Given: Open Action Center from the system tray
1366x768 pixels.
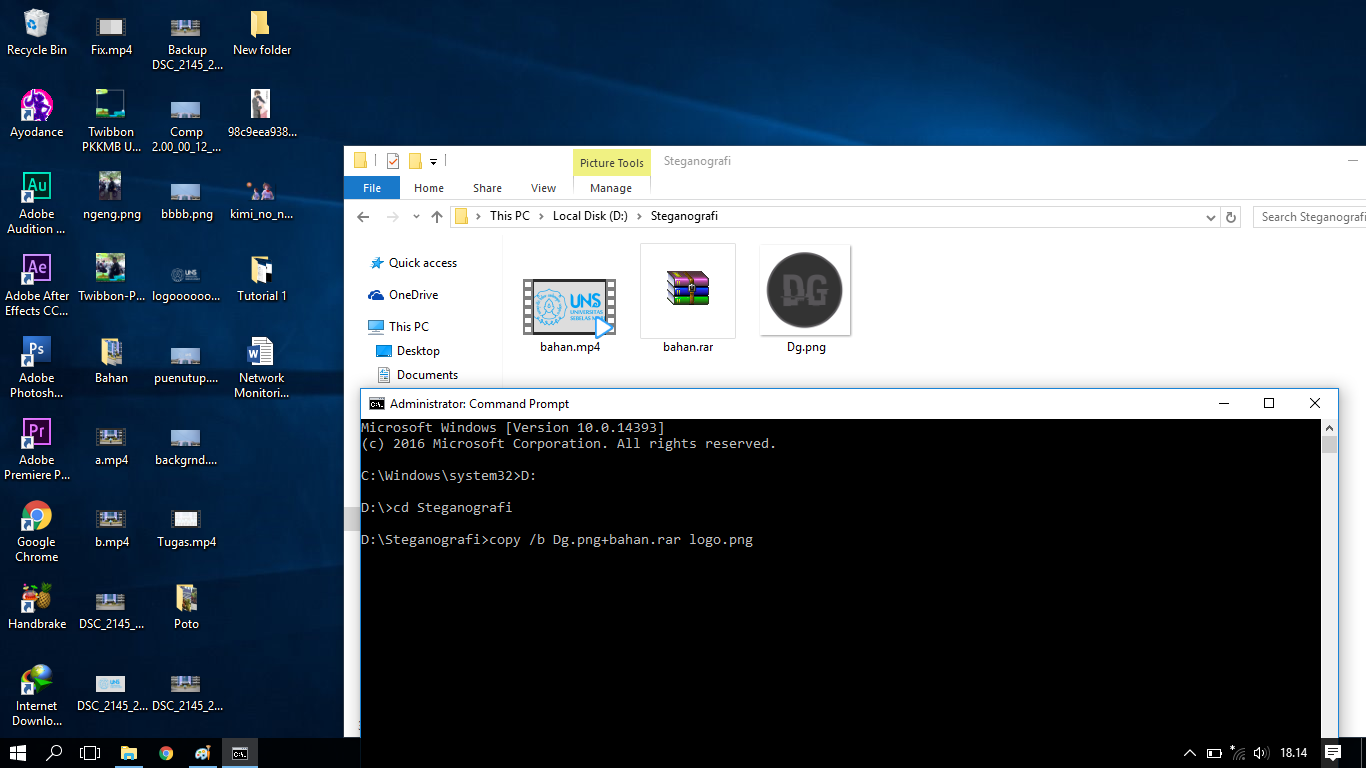Looking at the screenshot, I should 1333,753.
